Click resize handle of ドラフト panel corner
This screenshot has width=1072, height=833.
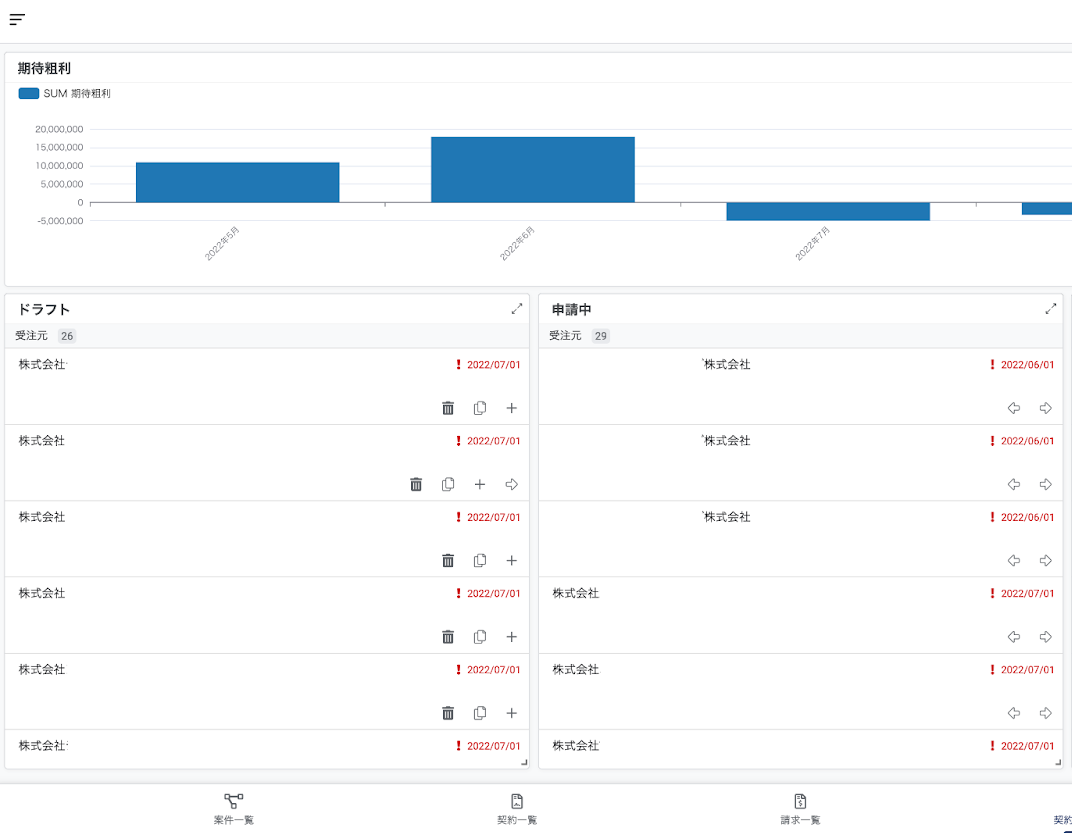pos(523,763)
